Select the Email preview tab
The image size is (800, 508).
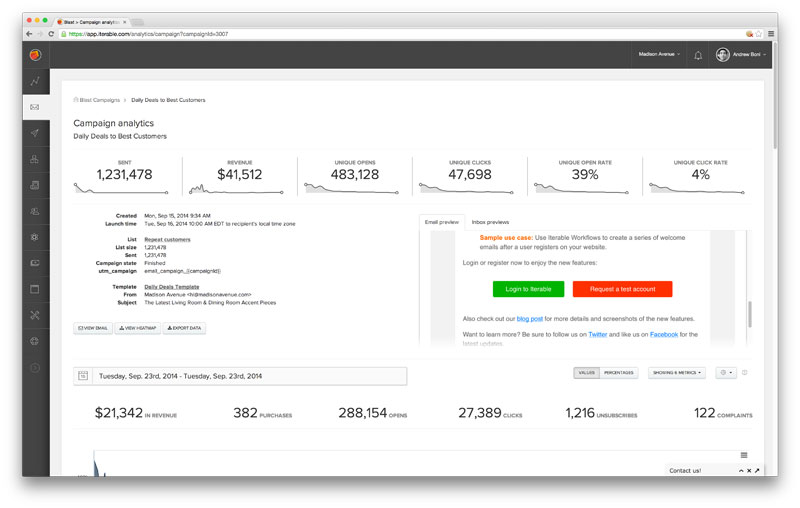tap(442, 222)
